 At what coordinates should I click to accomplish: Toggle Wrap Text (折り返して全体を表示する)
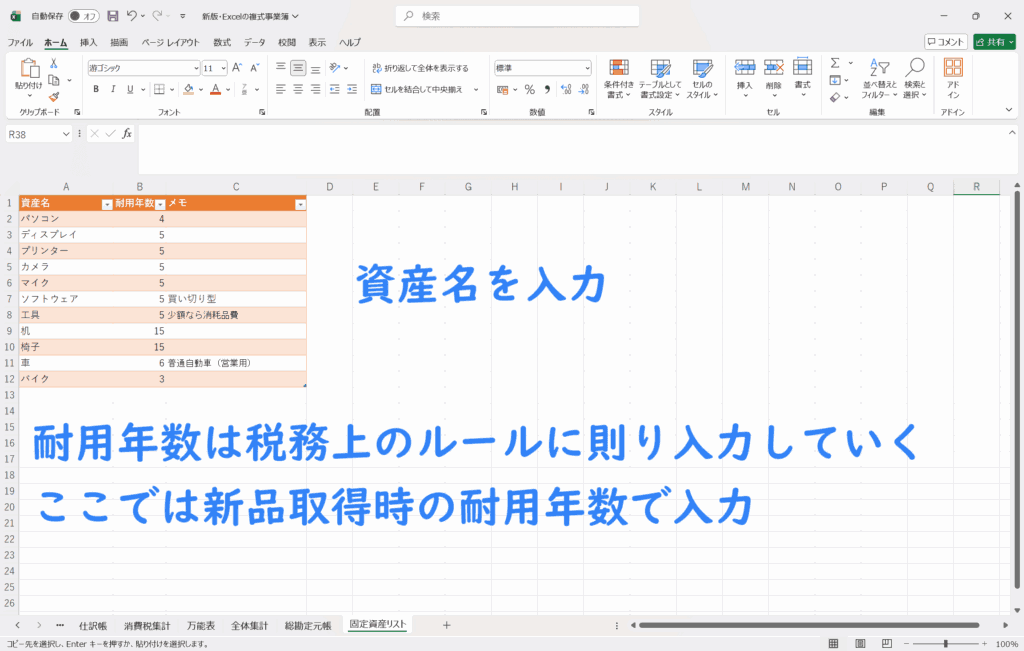pos(419,68)
